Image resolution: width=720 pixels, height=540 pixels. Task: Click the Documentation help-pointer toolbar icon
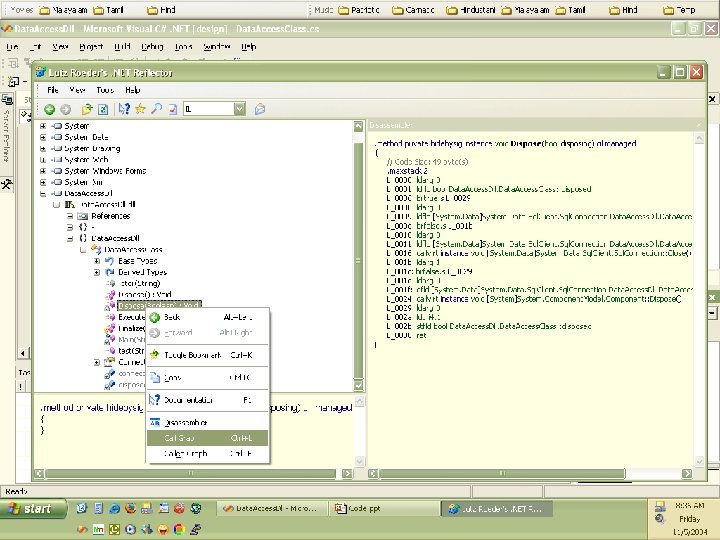pos(125,109)
